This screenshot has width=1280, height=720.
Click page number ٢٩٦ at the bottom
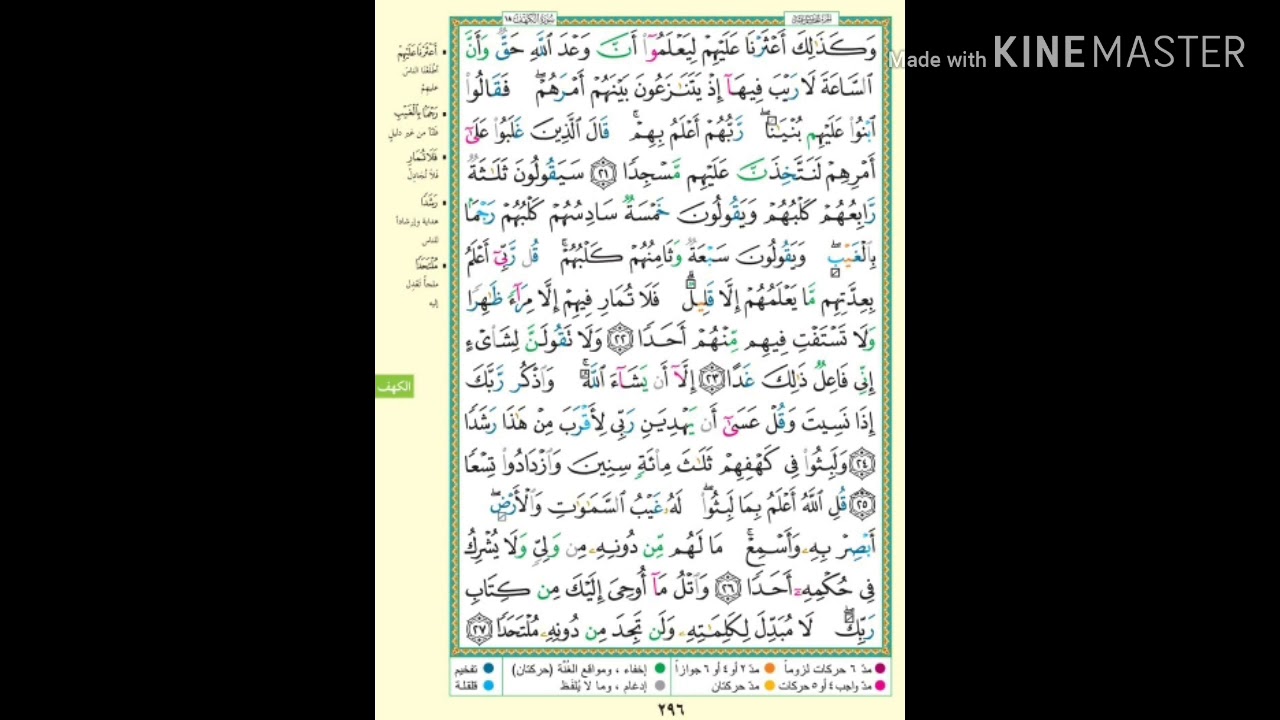click(x=670, y=709)
